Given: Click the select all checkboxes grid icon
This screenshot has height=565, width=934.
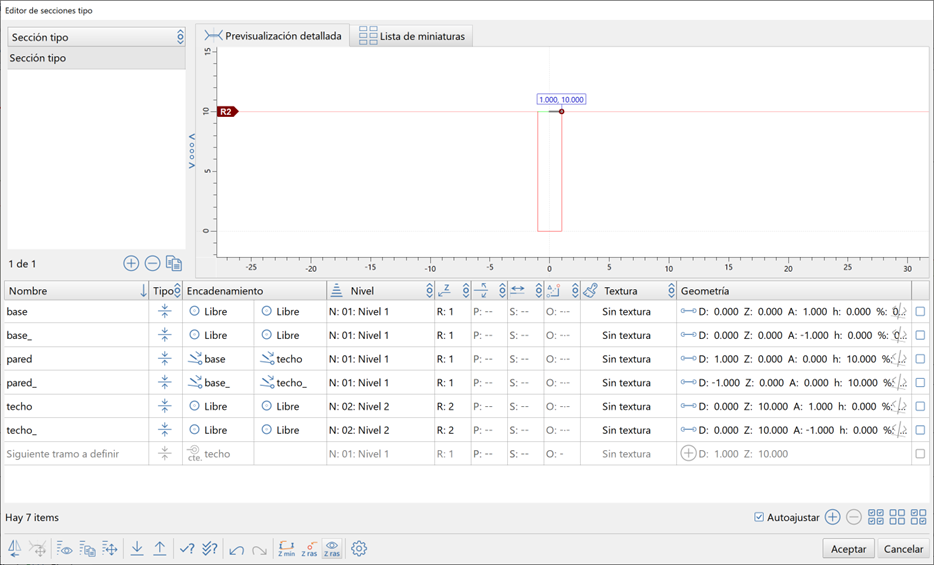Looking at the screenshot, I should pos(876,517).
